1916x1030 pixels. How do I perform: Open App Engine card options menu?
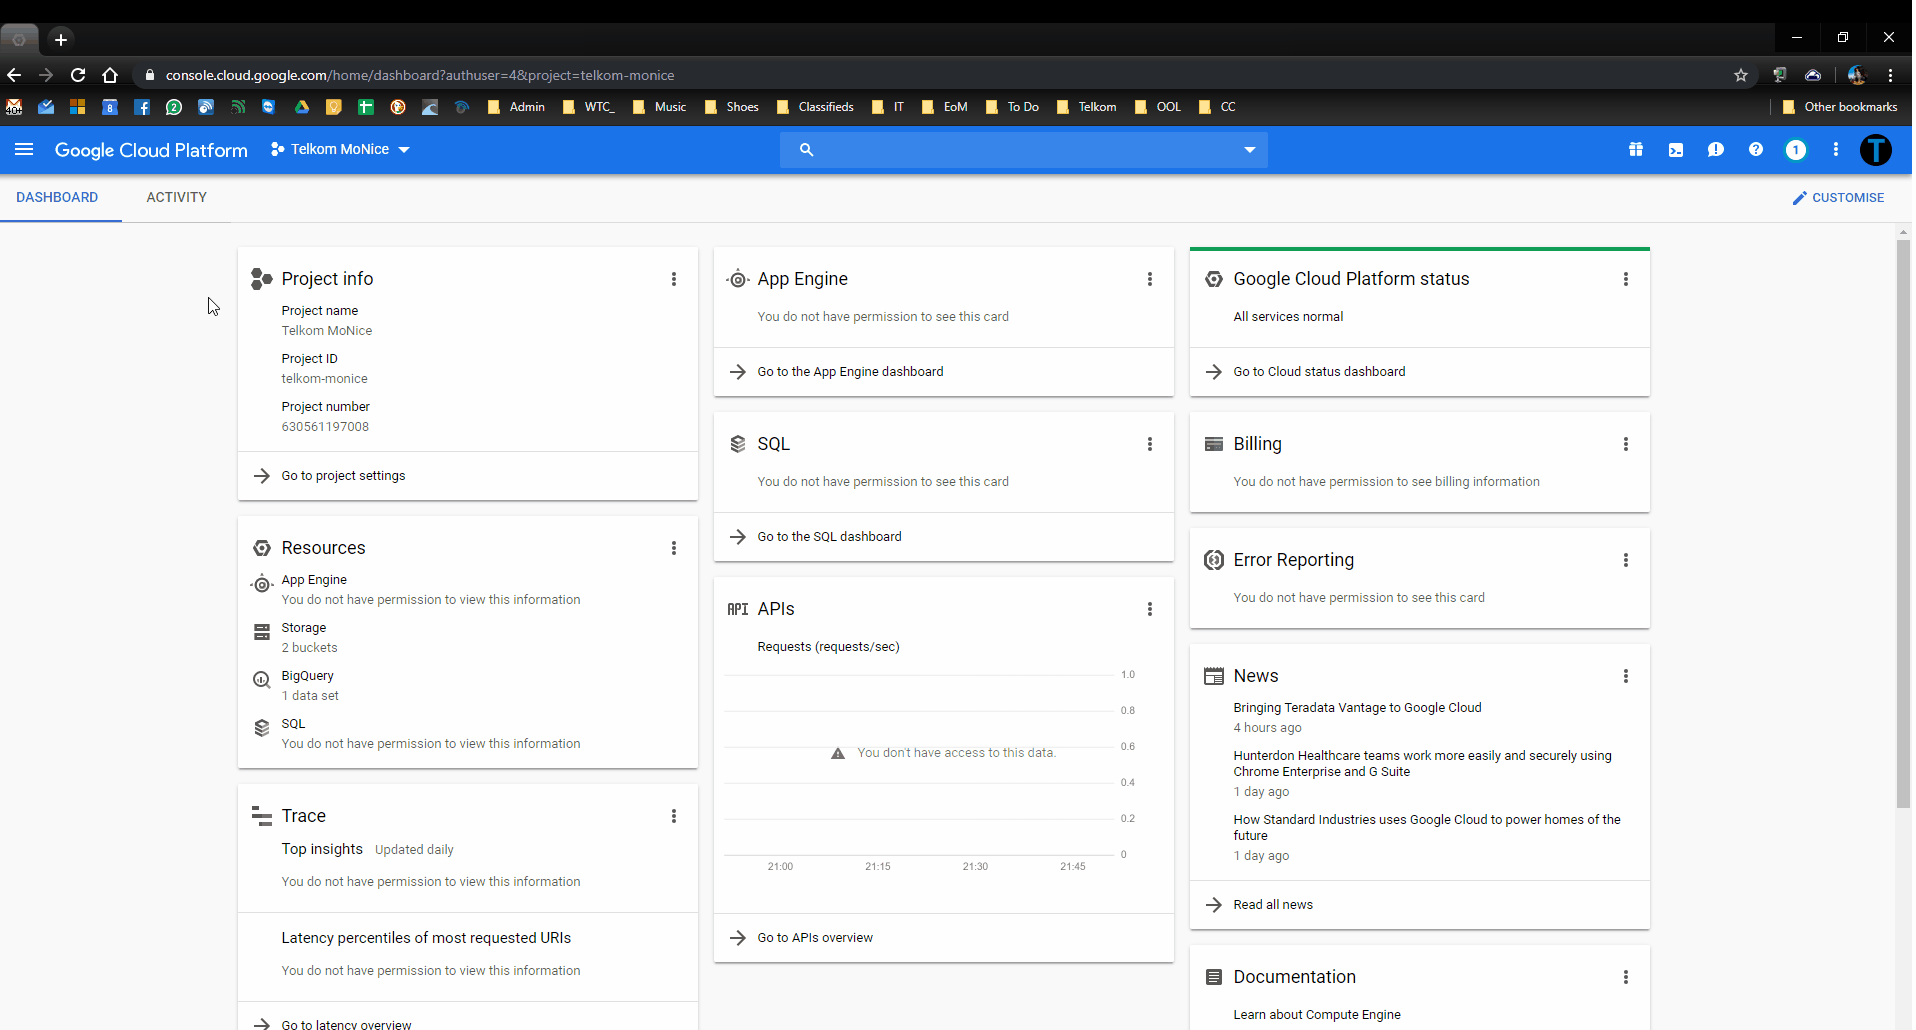point(1150,279)
